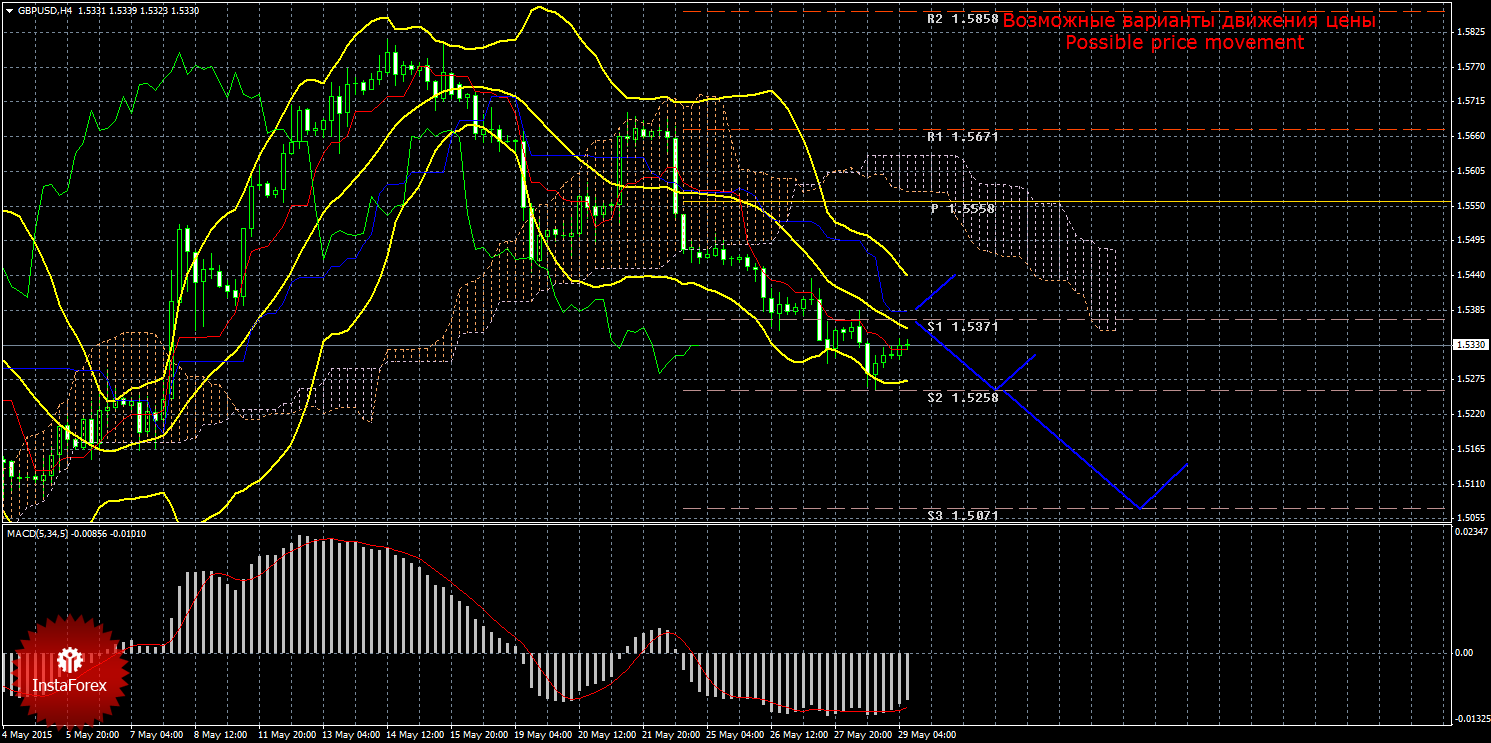Click '20 May 12:00' on the time axis
This screenshot has height=743, width=1491.
[x=606, y=735]
